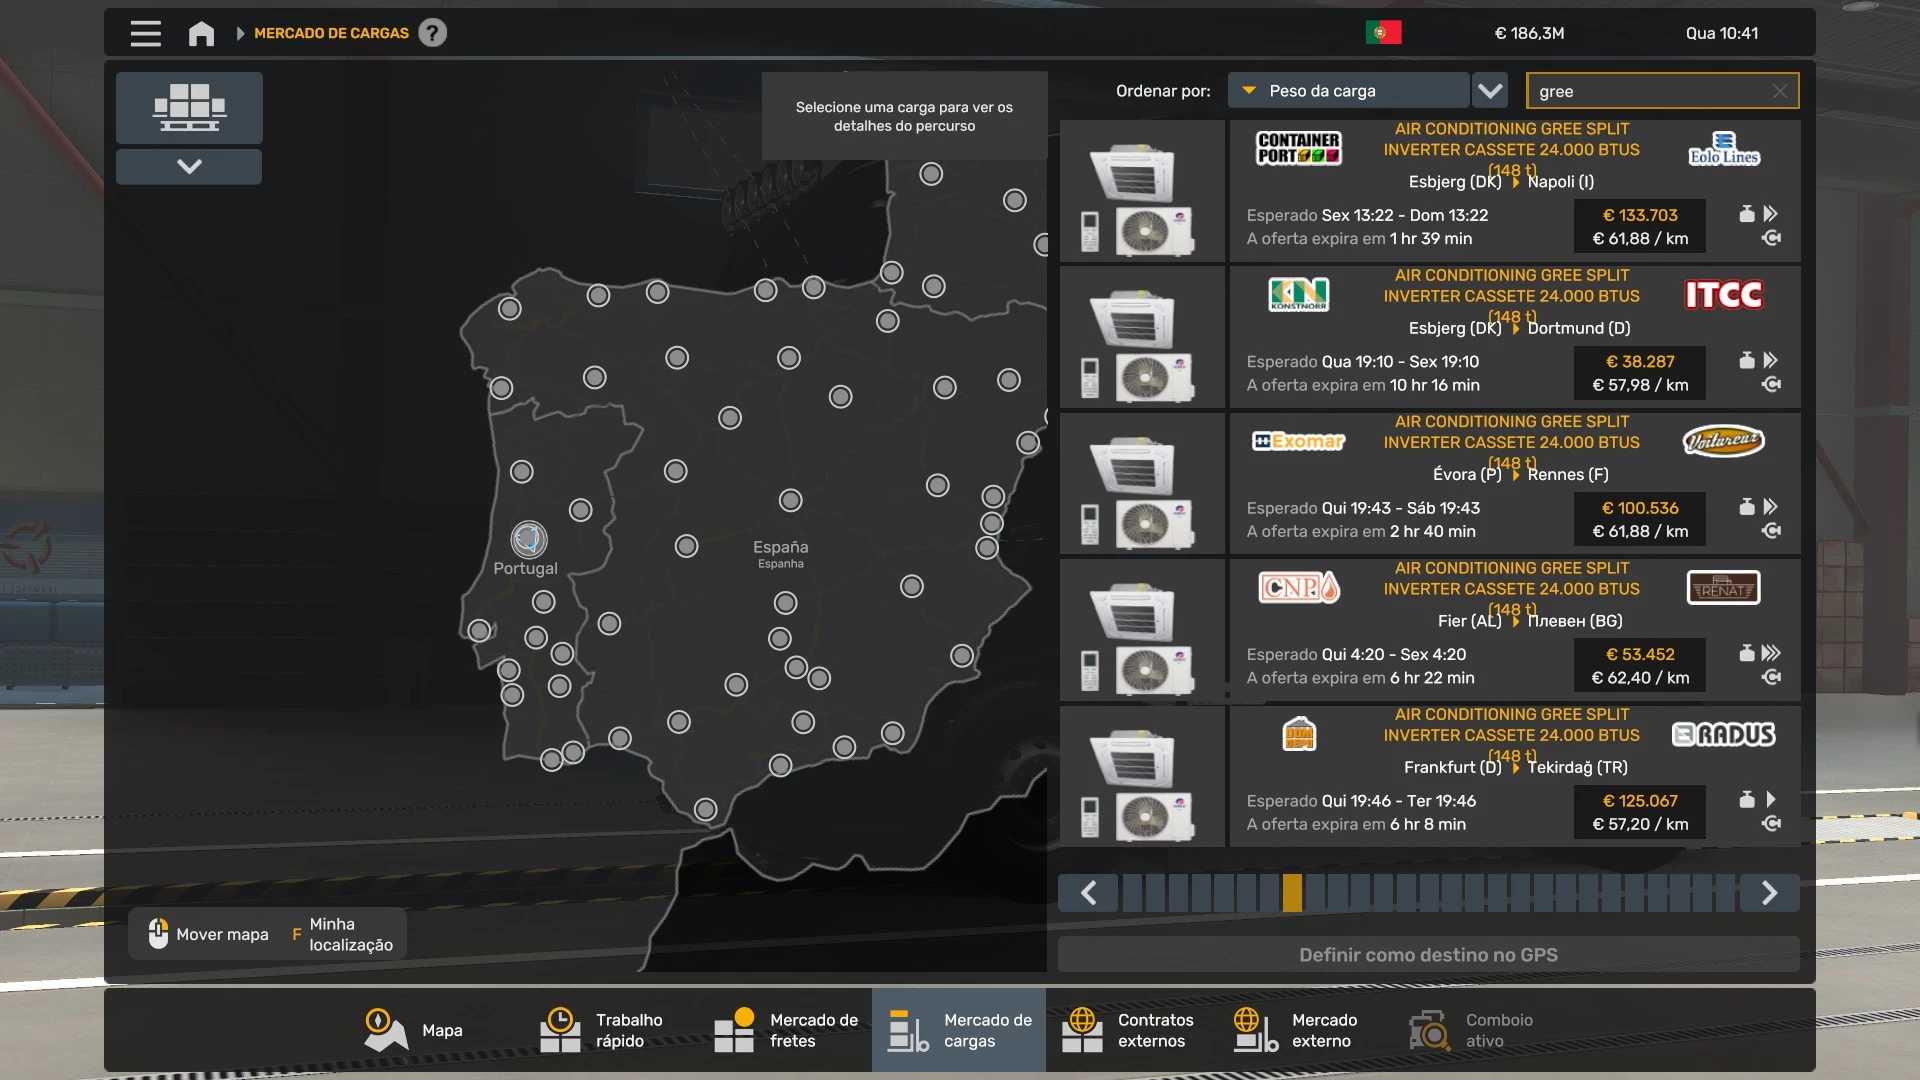Select the trailer filter icon button
The image size is (1920, 1080).
pos(189,107)
